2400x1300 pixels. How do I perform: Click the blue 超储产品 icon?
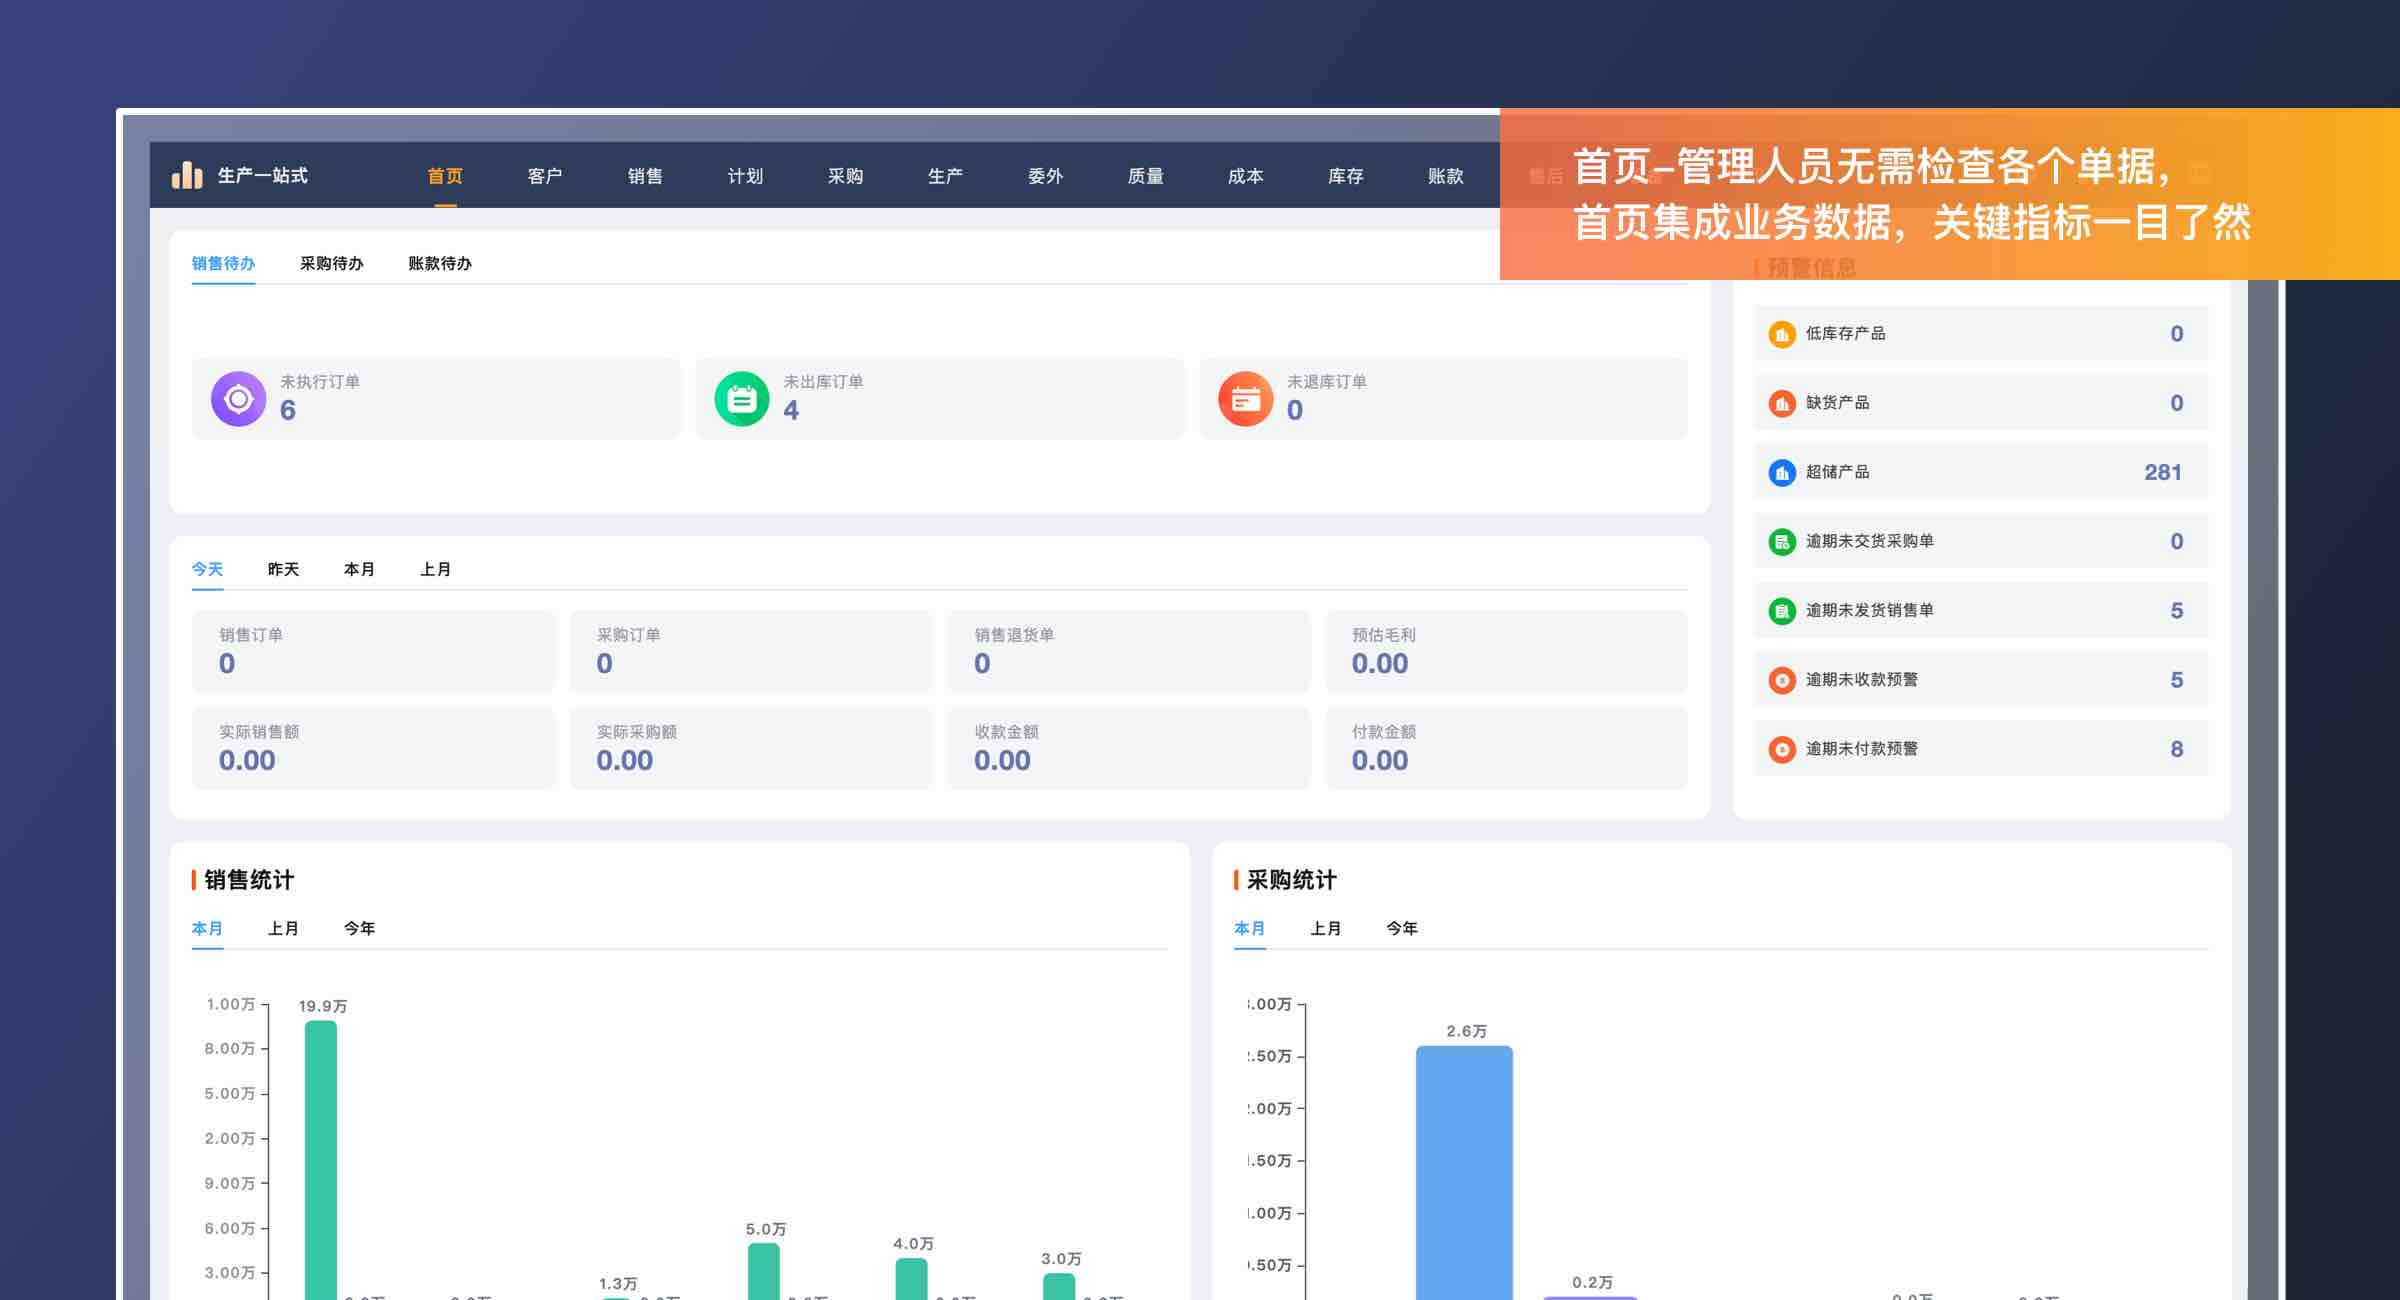pos(1781,472)
